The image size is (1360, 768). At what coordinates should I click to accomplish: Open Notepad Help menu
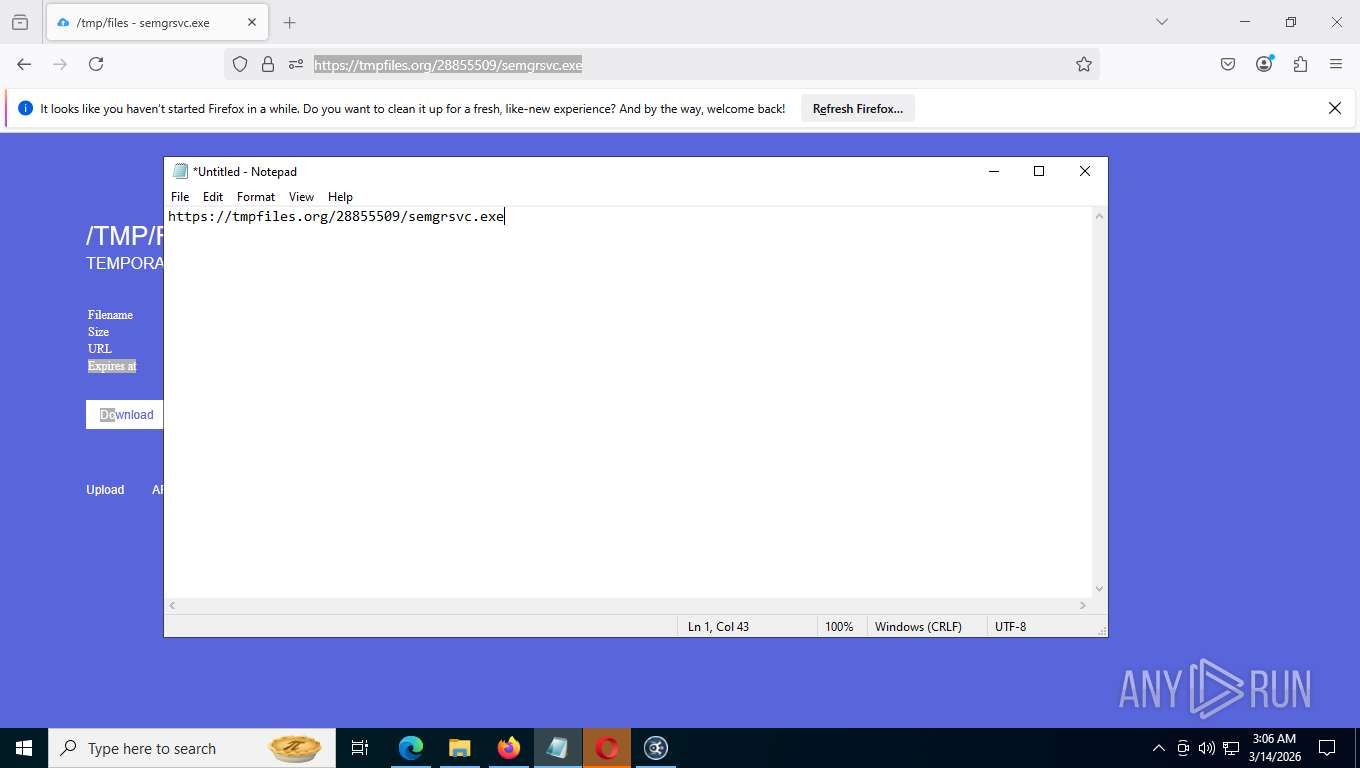coord(340,197)
